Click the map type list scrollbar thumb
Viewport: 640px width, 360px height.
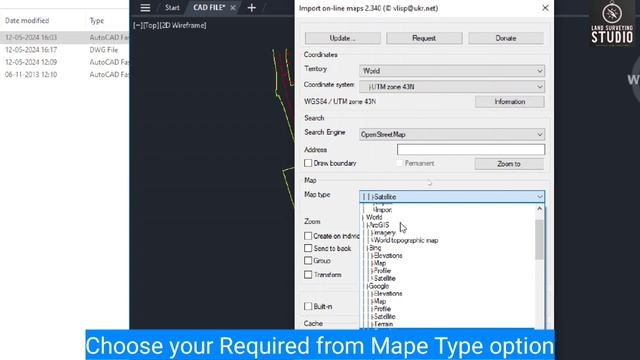[540, 240]
